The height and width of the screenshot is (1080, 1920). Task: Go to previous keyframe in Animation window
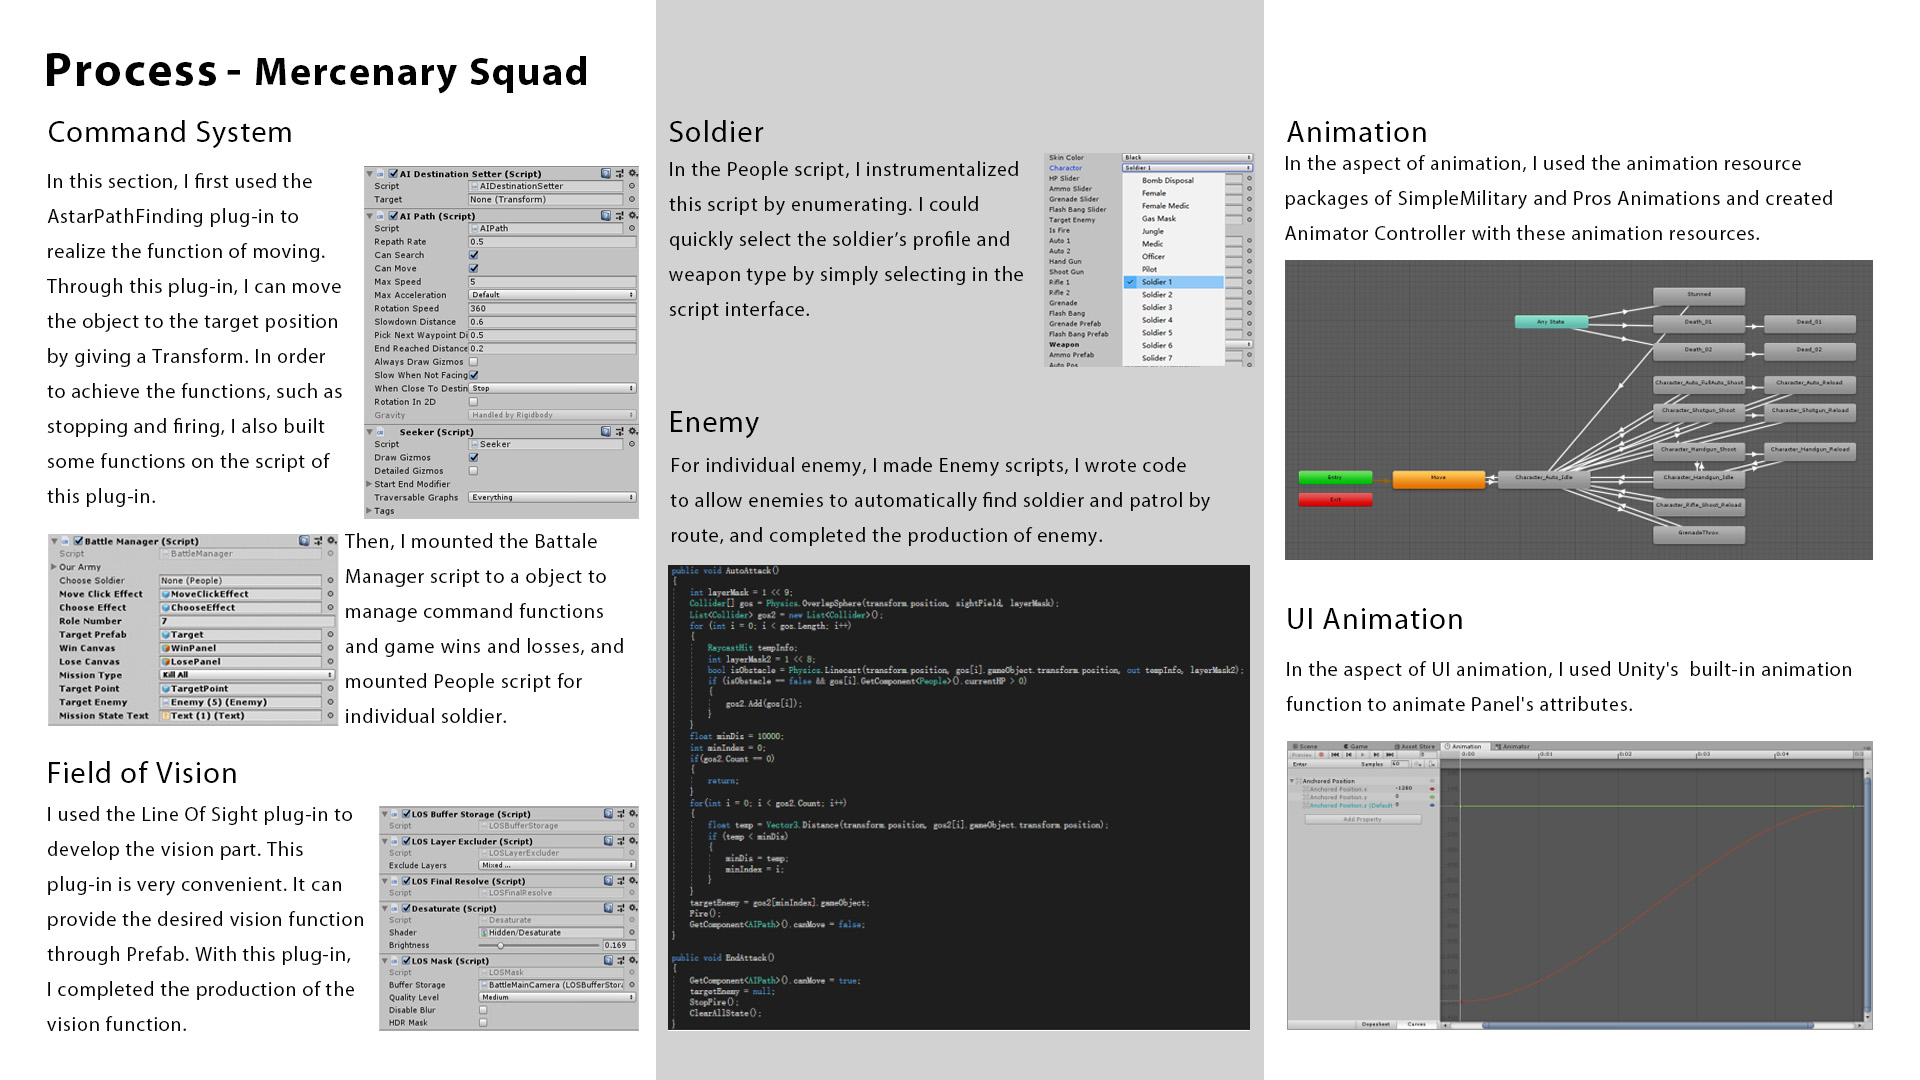click(x=1349, y=755)
